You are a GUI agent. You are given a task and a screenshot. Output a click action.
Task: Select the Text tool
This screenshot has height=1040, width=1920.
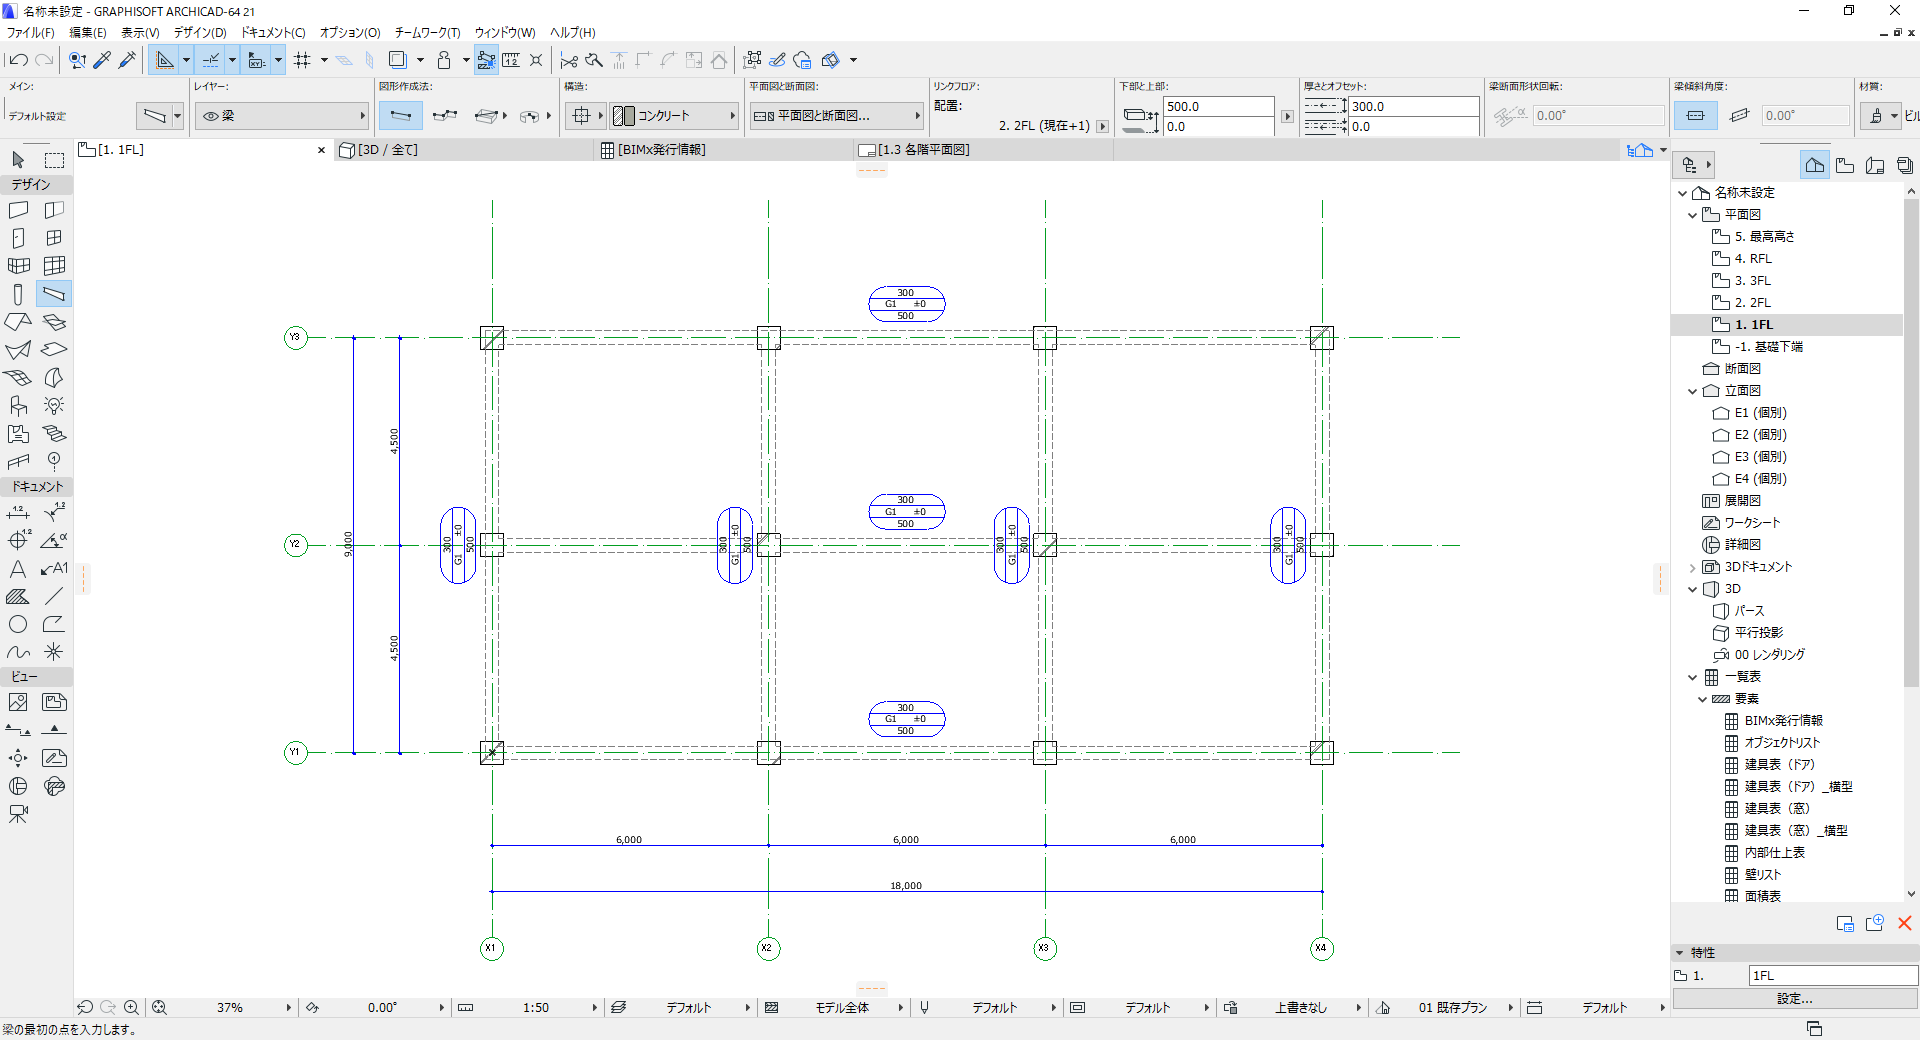(18, 569)
